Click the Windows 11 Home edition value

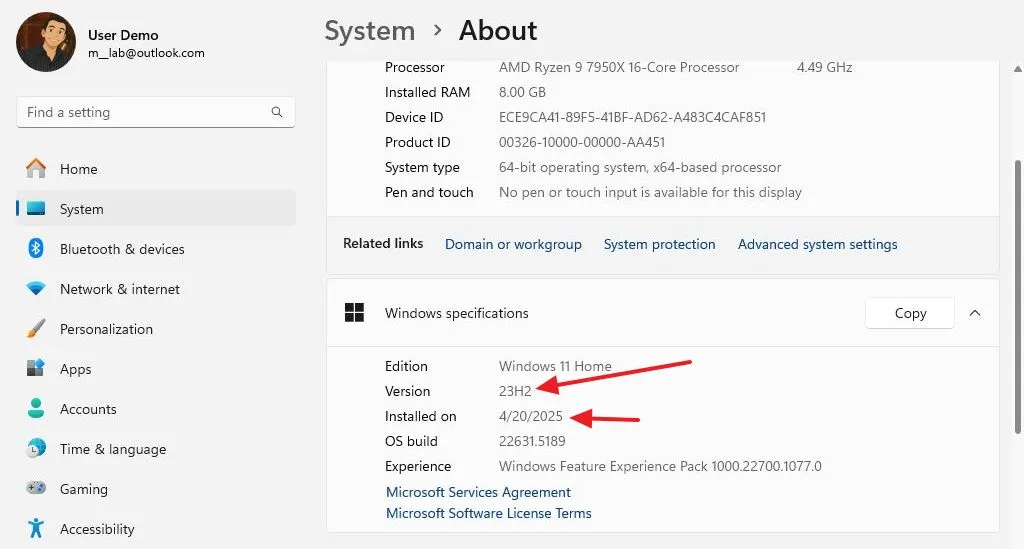point(555,366)
